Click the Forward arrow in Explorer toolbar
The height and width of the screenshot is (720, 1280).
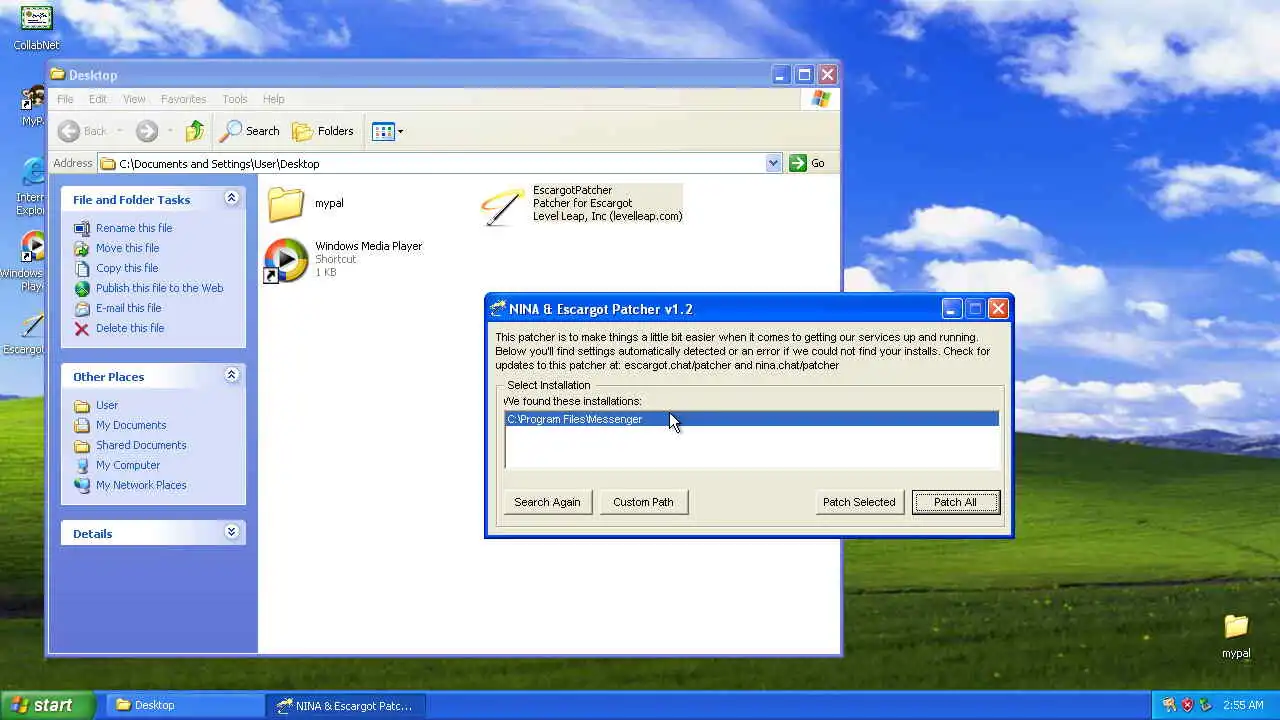click(x=147, y=131)
